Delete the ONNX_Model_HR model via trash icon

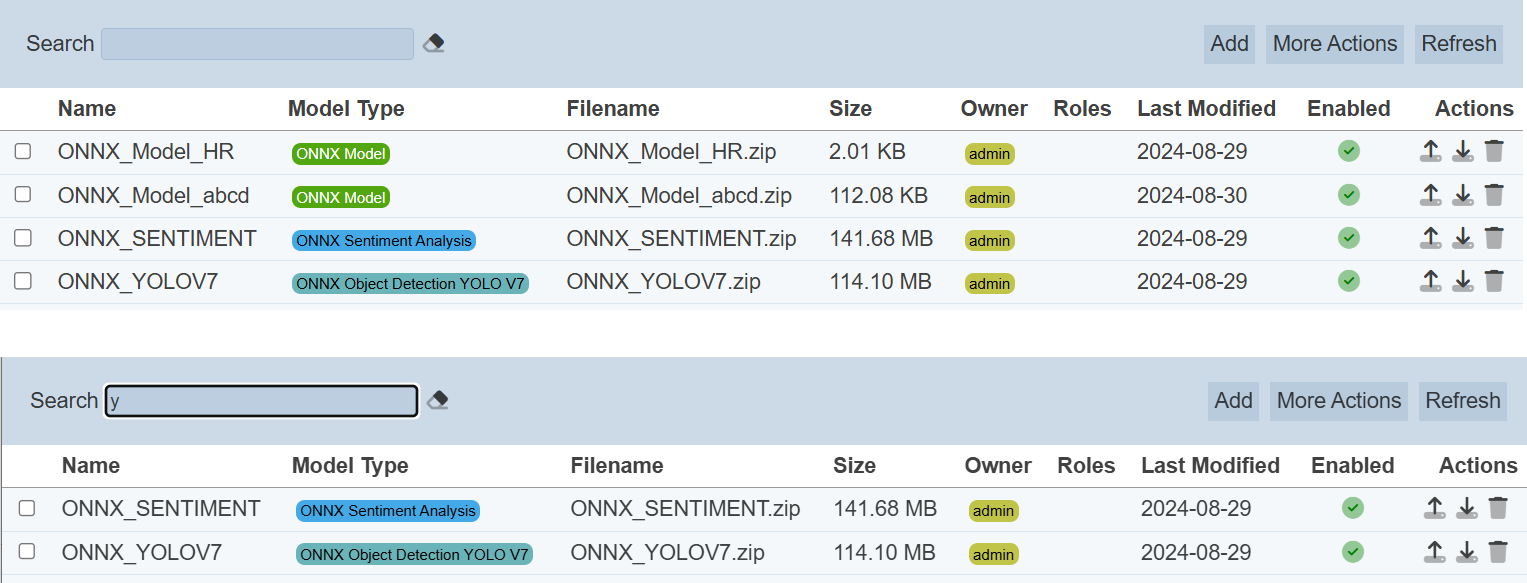coord(1494,152)
